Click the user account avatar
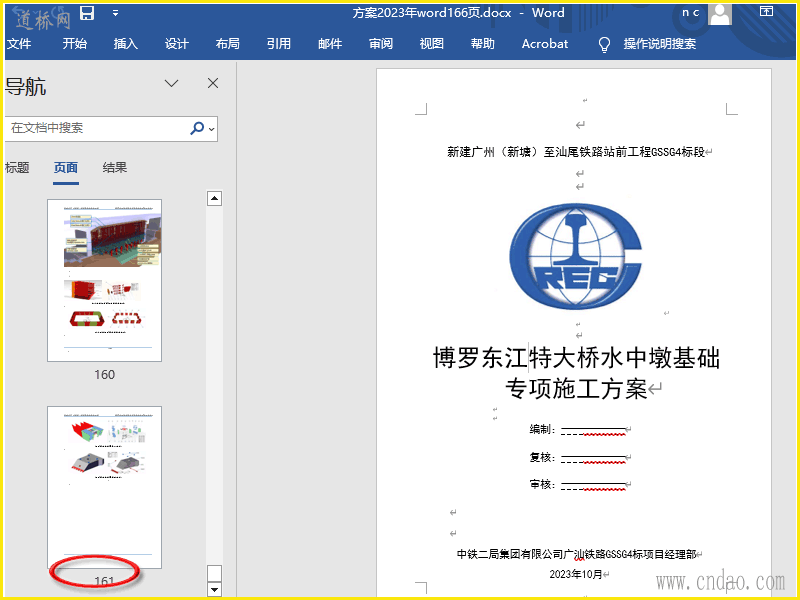 point(719,14)
